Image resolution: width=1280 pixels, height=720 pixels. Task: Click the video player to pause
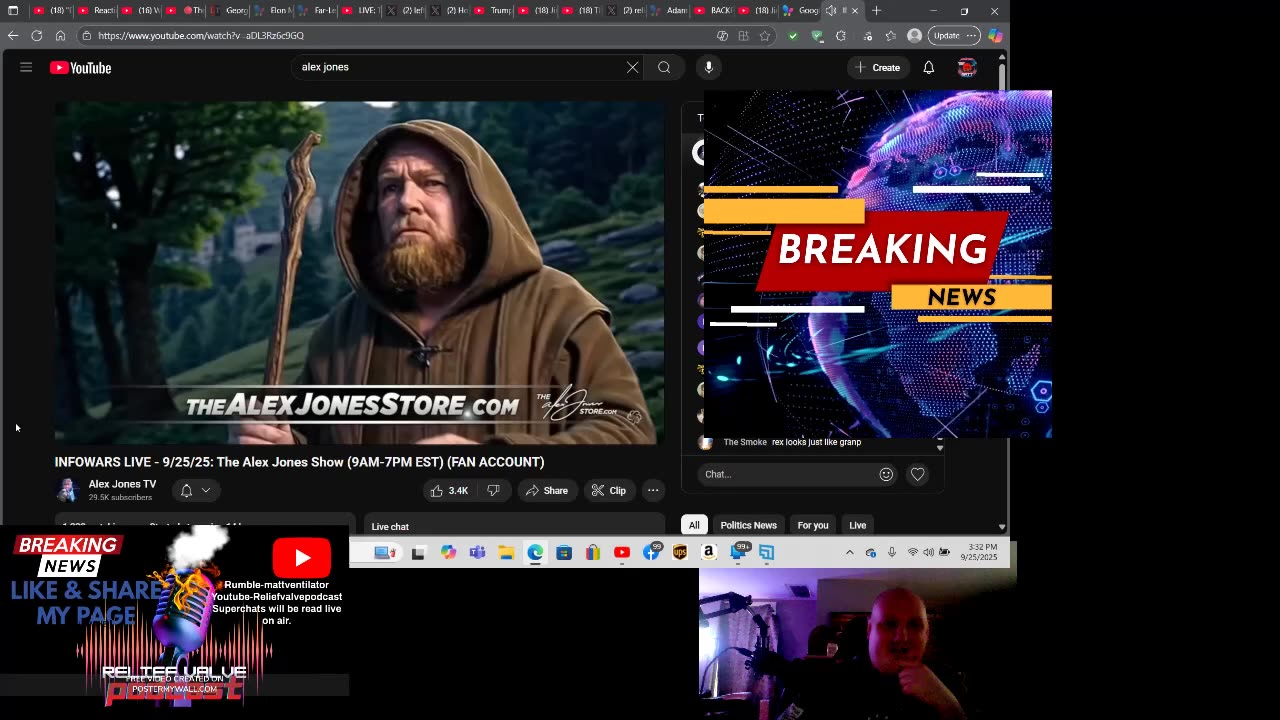360,272
